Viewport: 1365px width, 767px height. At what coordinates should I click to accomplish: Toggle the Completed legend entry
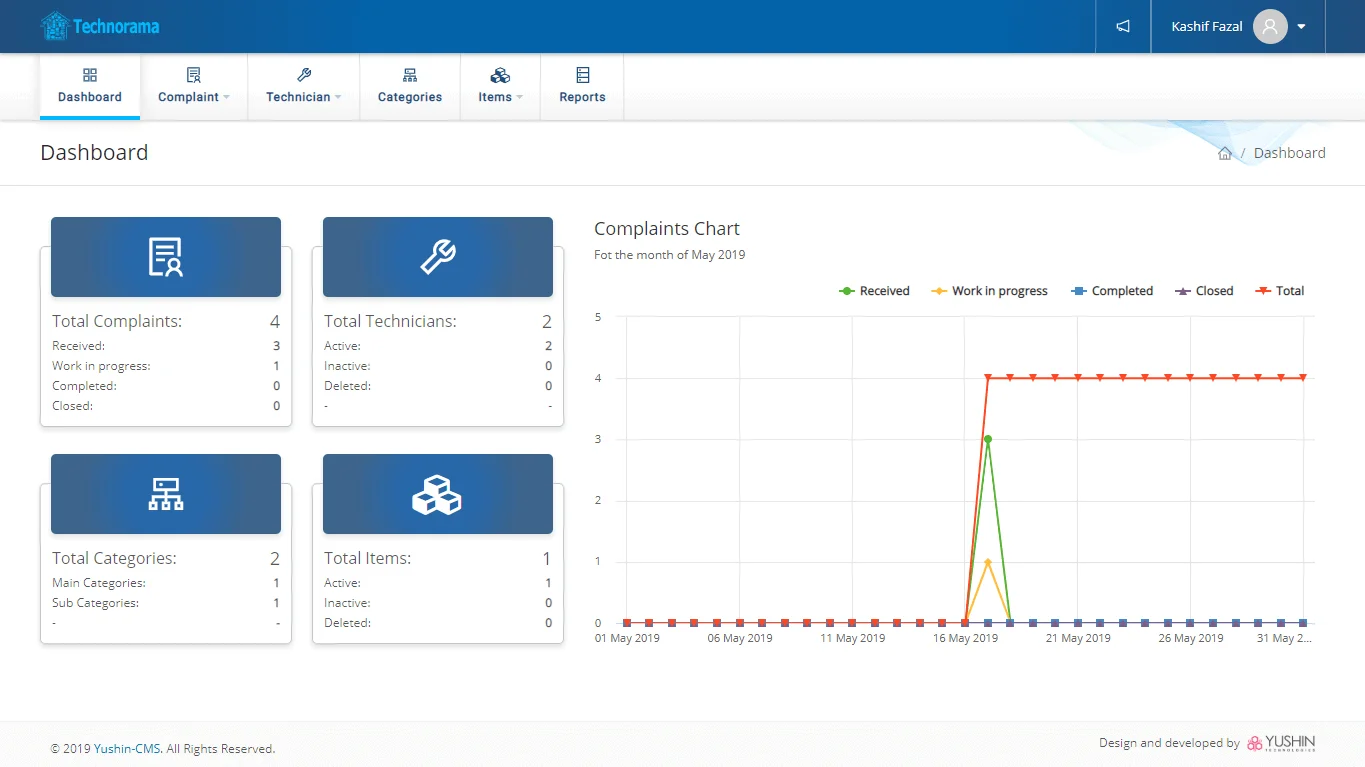[1112, 291]
